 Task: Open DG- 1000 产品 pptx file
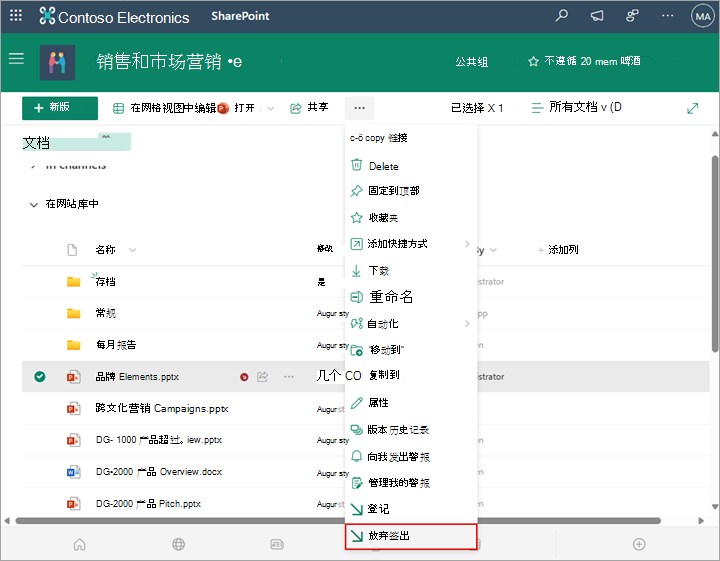click(158, 440)
